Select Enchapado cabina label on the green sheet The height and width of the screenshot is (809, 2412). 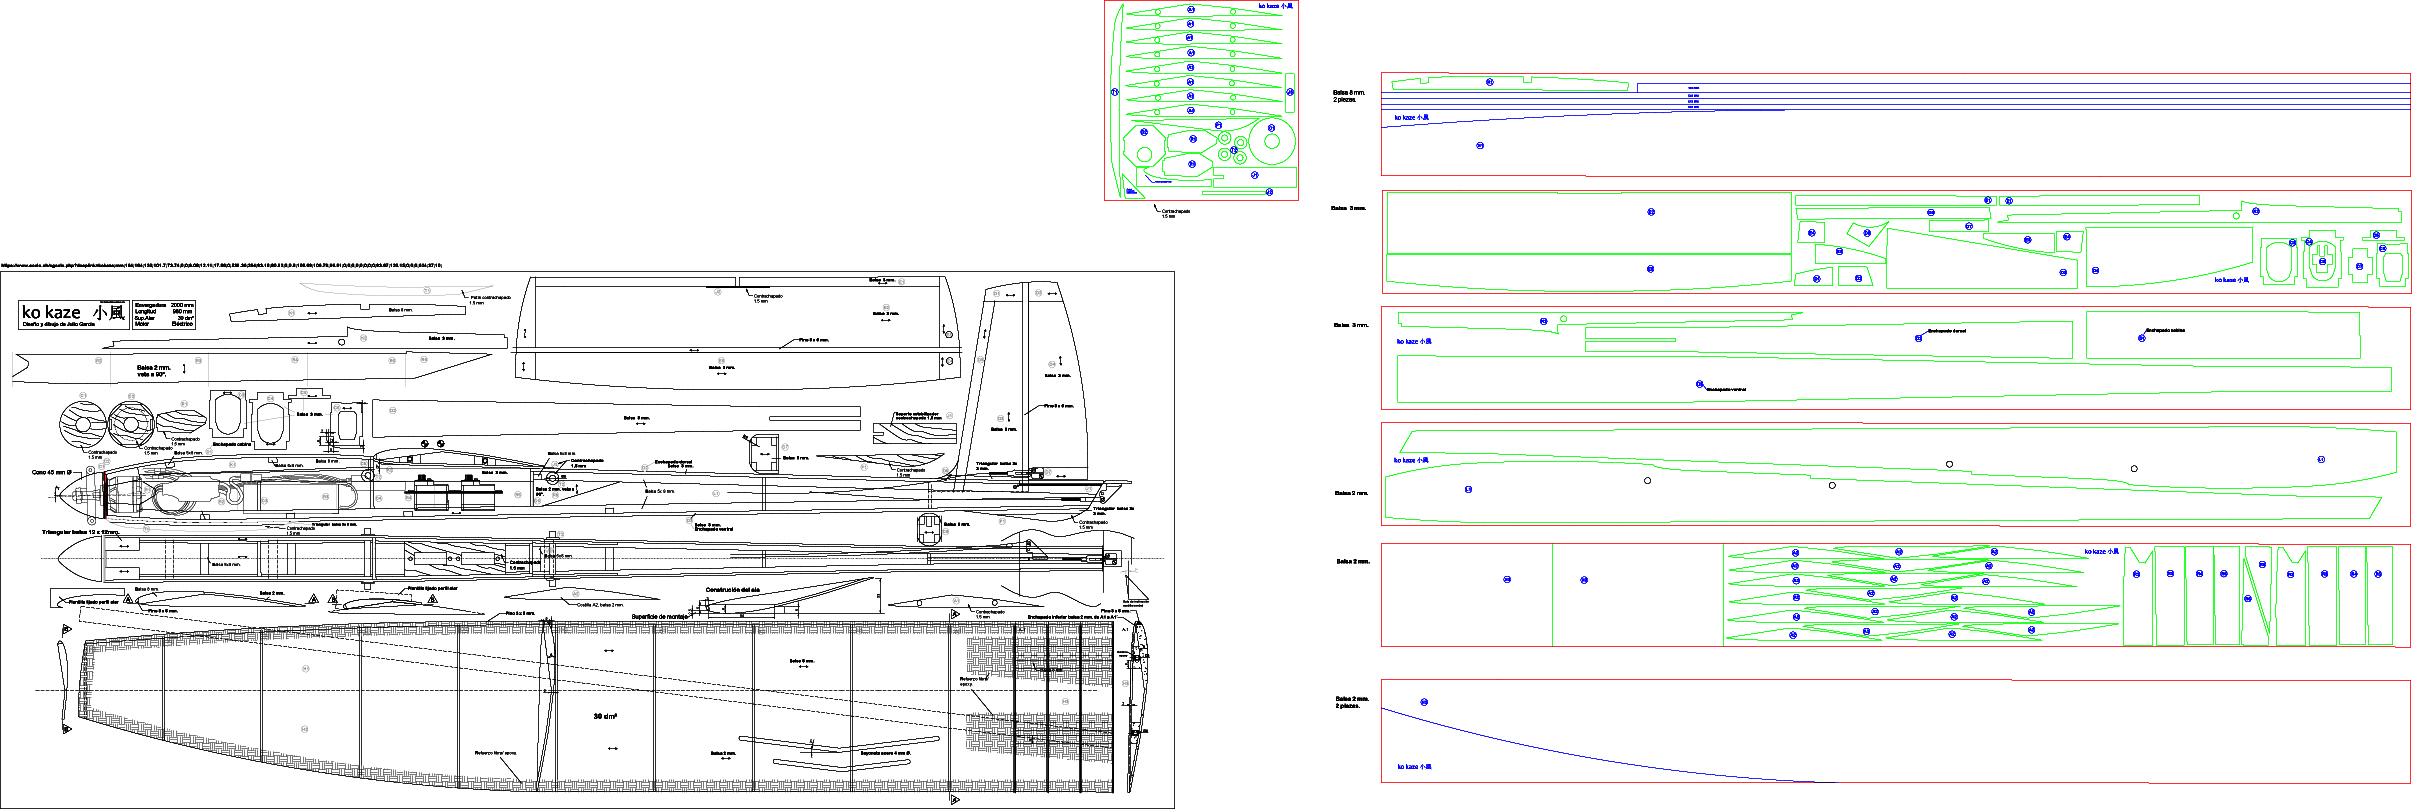[x=2164, y=330]
